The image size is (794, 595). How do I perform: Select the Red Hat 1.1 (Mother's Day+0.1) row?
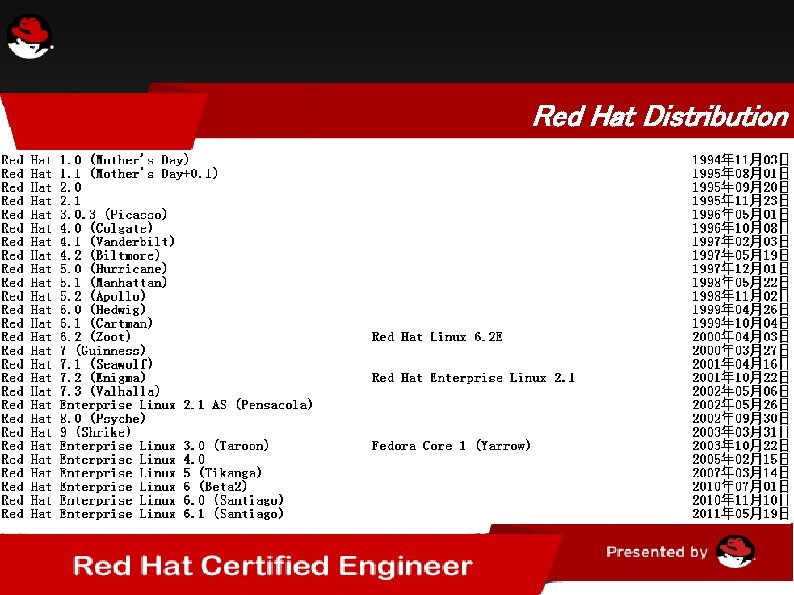109,174
